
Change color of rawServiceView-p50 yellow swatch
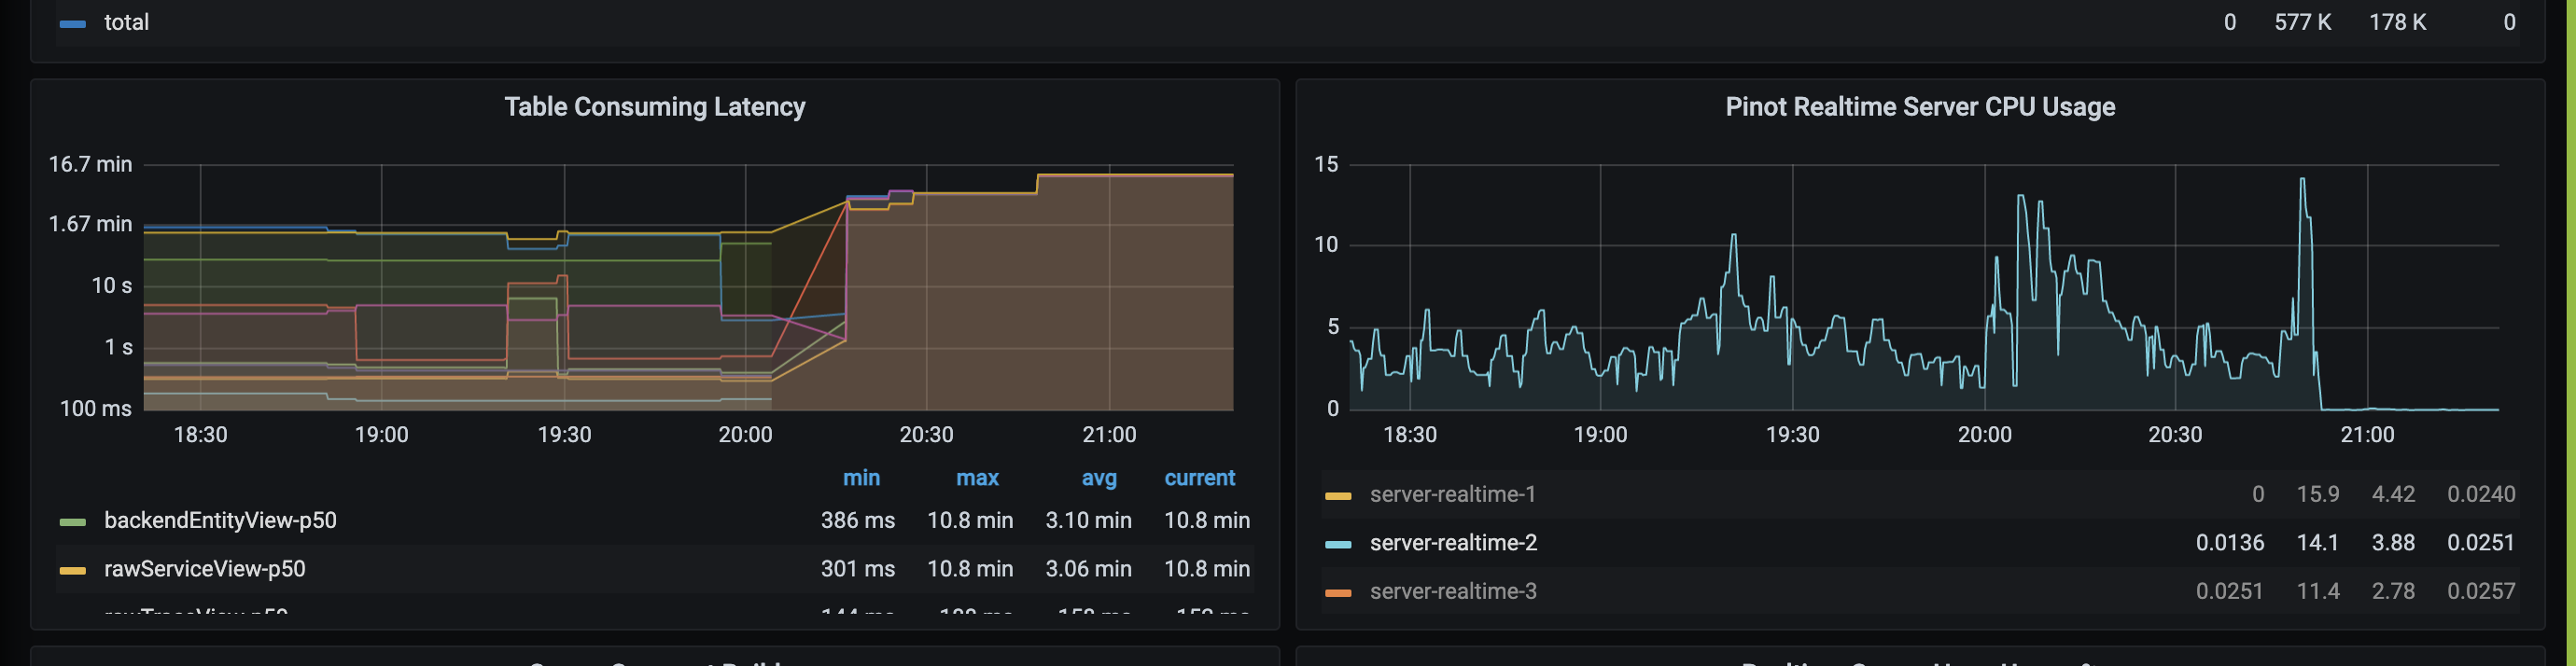73,571
